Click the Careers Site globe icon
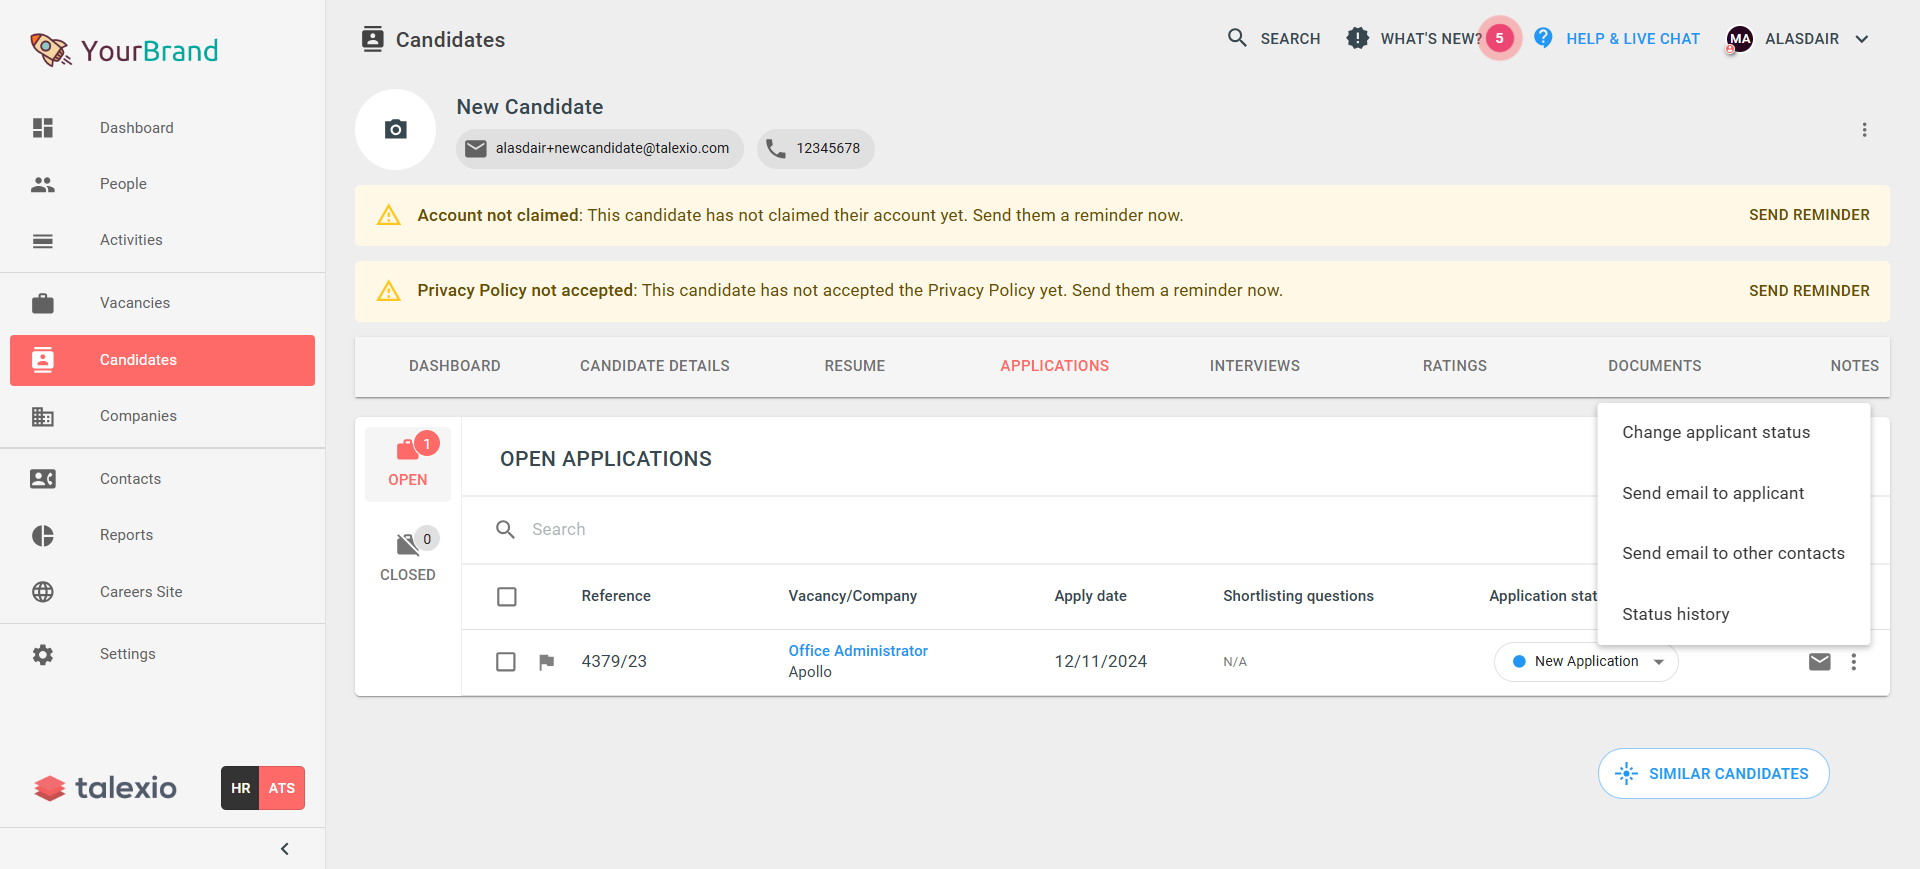 (x=43, y=592)
